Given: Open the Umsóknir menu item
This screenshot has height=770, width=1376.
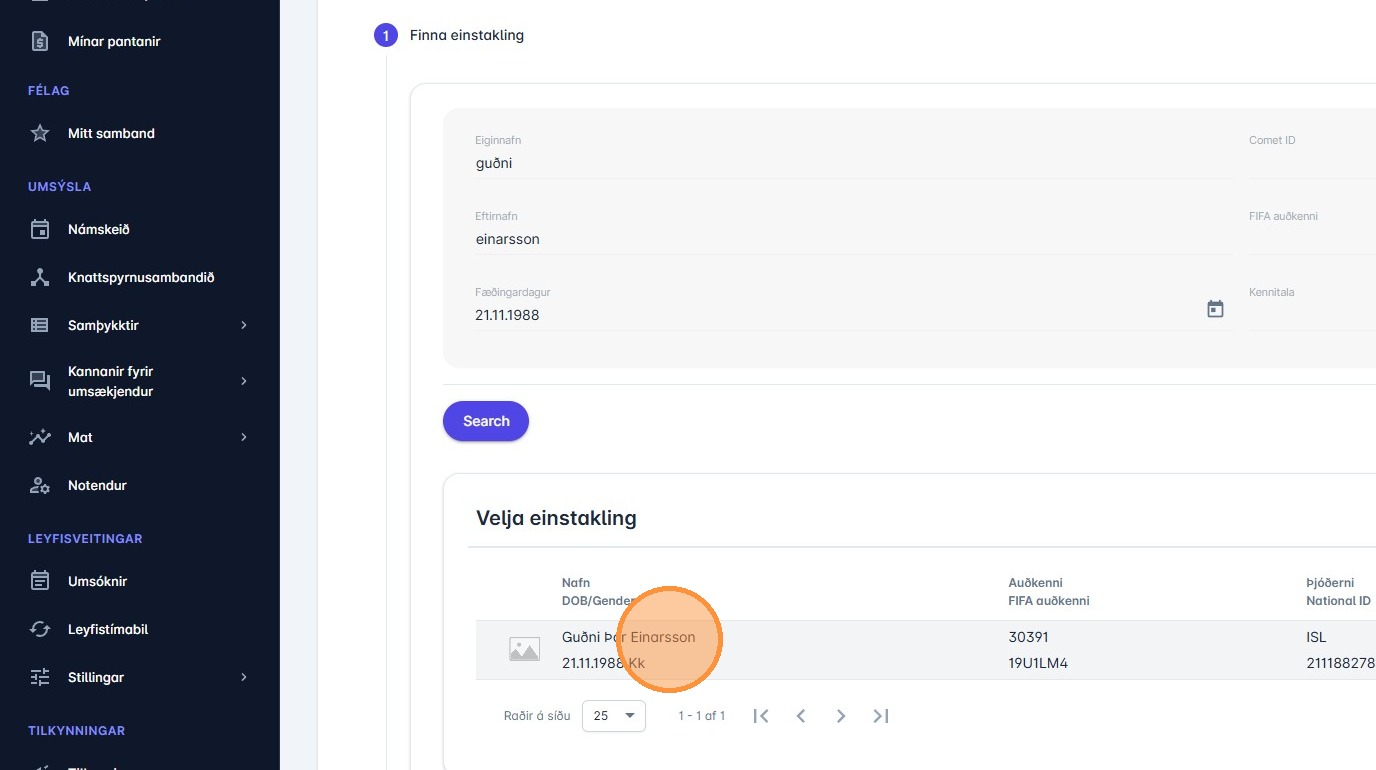Looking at the screenshot, I should click(x=97, y=581).
